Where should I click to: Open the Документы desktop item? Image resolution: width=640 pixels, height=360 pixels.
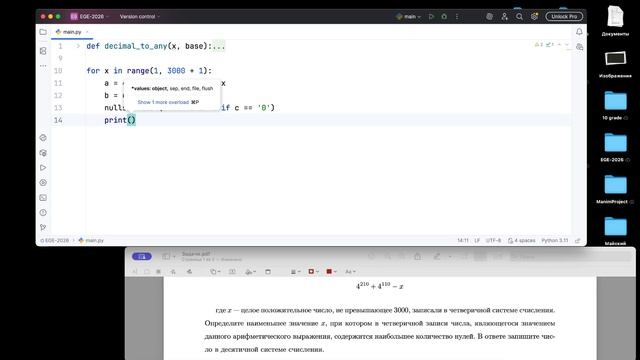tap(615, 21)
